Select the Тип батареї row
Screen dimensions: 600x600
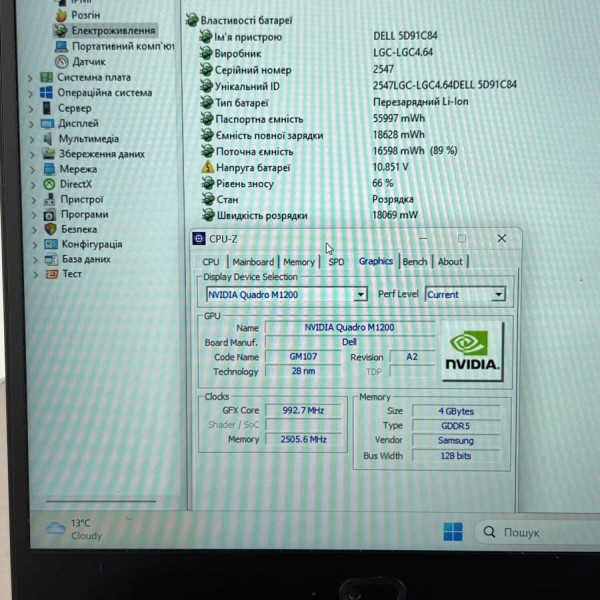(334, 102)
